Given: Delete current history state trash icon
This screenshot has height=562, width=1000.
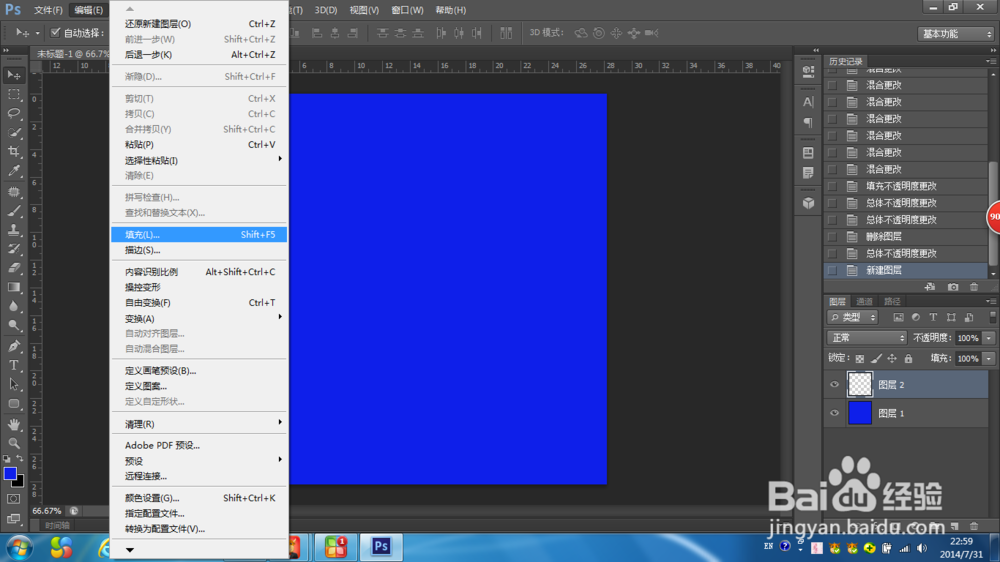Looking at the screenshot, I should 974,287.
